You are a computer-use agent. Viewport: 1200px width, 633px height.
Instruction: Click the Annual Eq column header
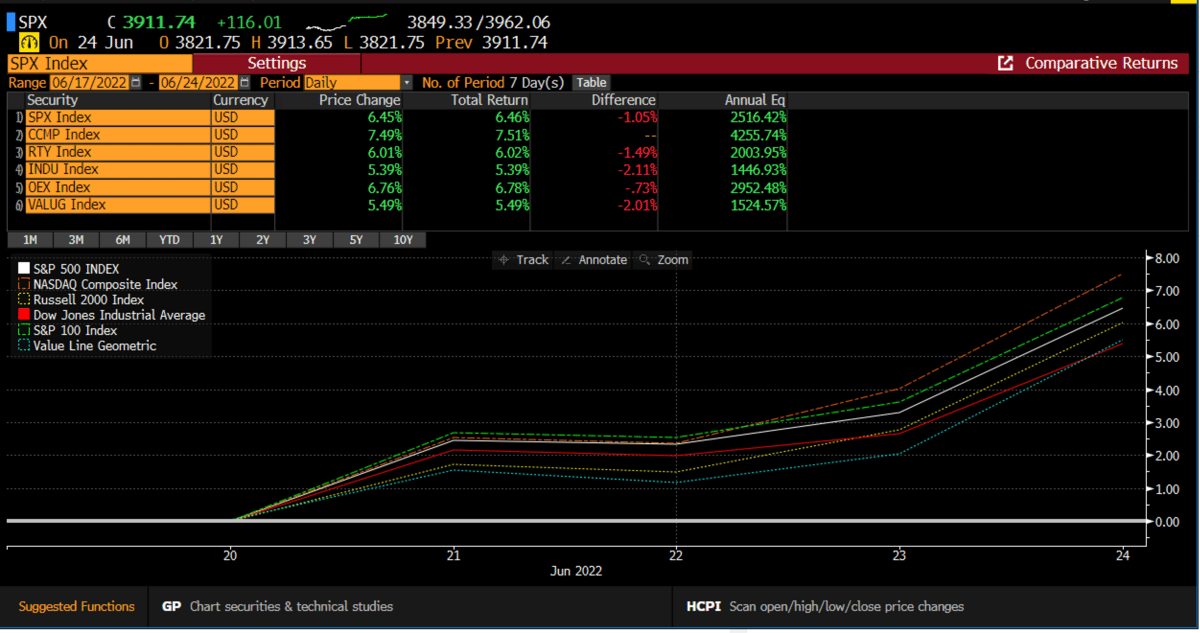(756, 100)
